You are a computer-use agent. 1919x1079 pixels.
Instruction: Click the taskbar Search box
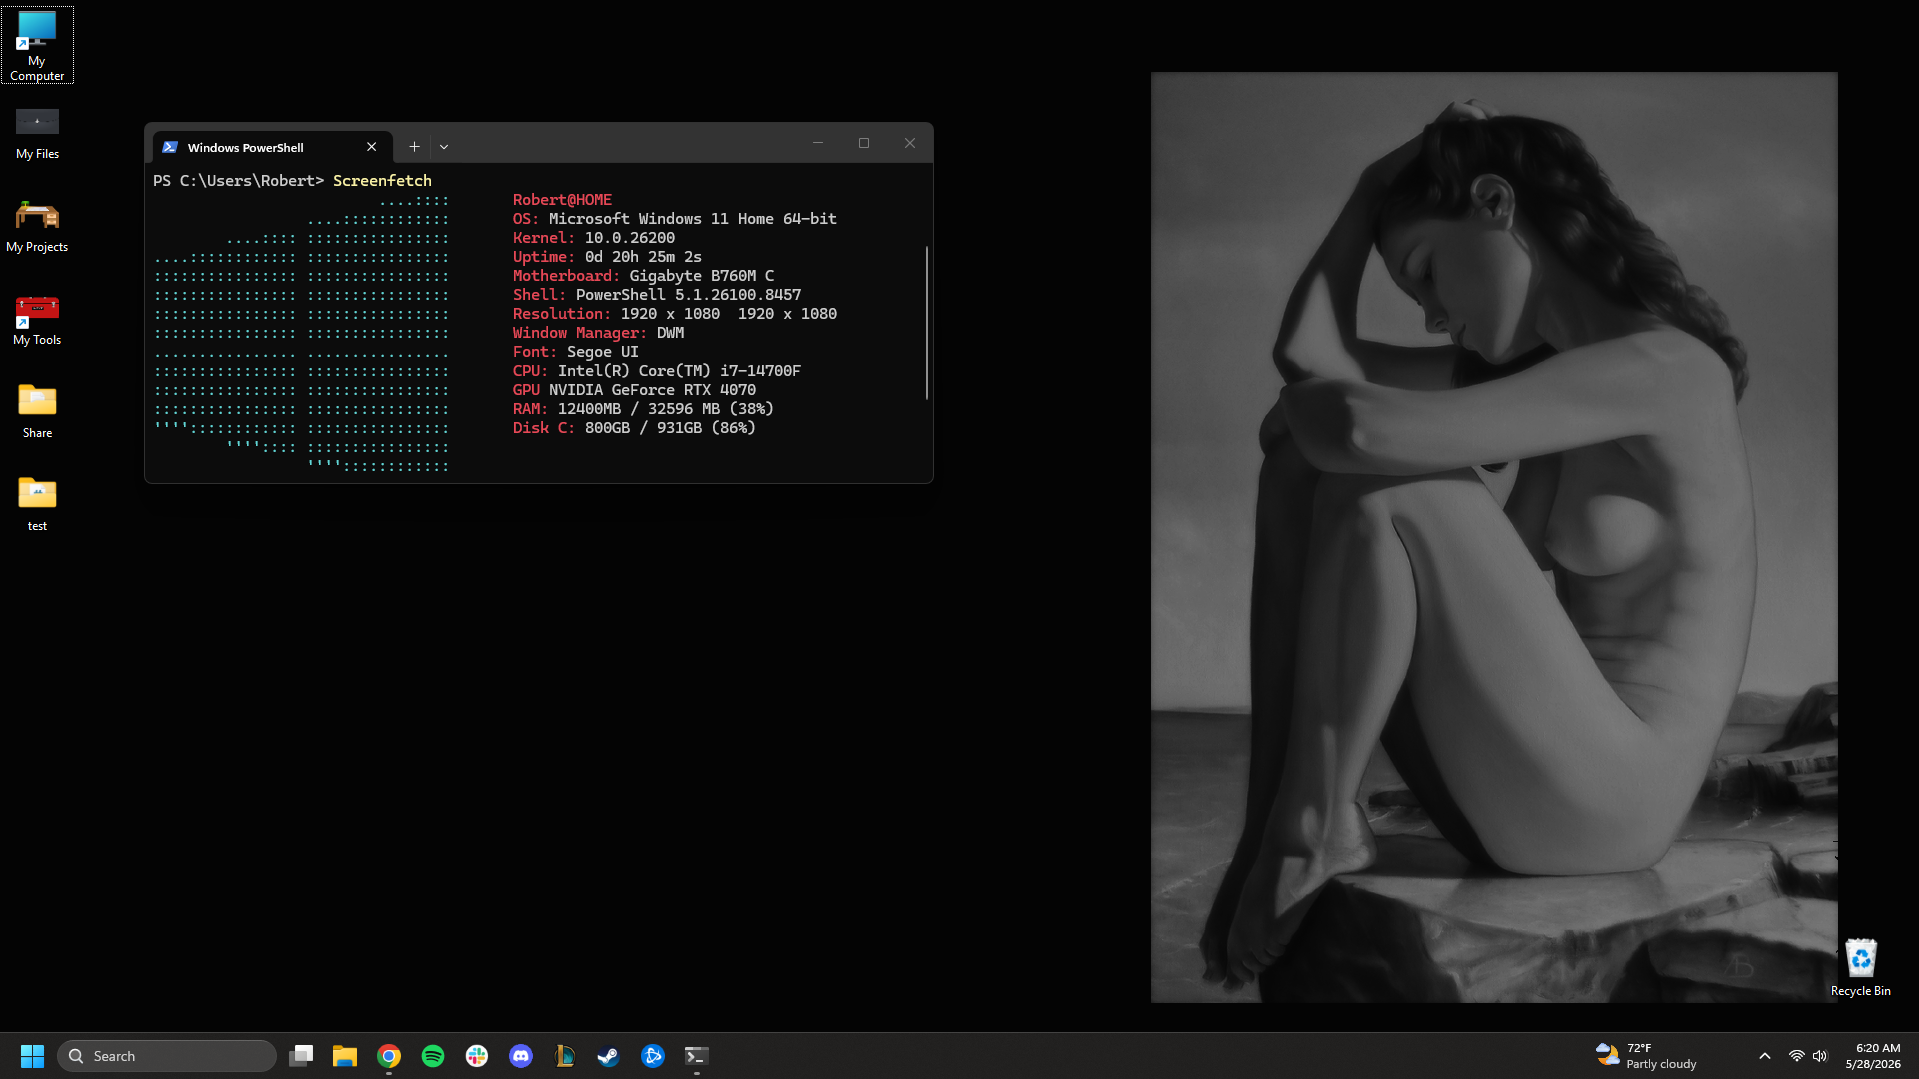click(167, 1056)
